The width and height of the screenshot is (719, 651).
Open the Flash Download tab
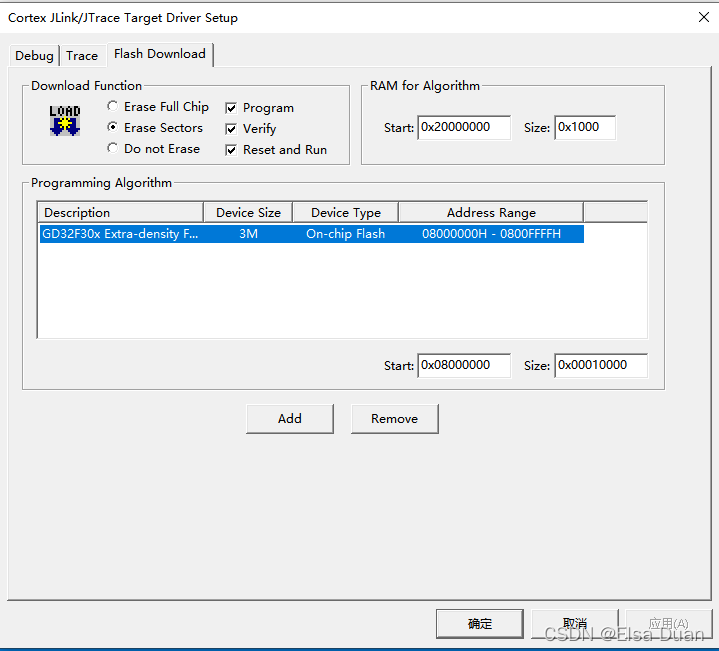[160, 54]
